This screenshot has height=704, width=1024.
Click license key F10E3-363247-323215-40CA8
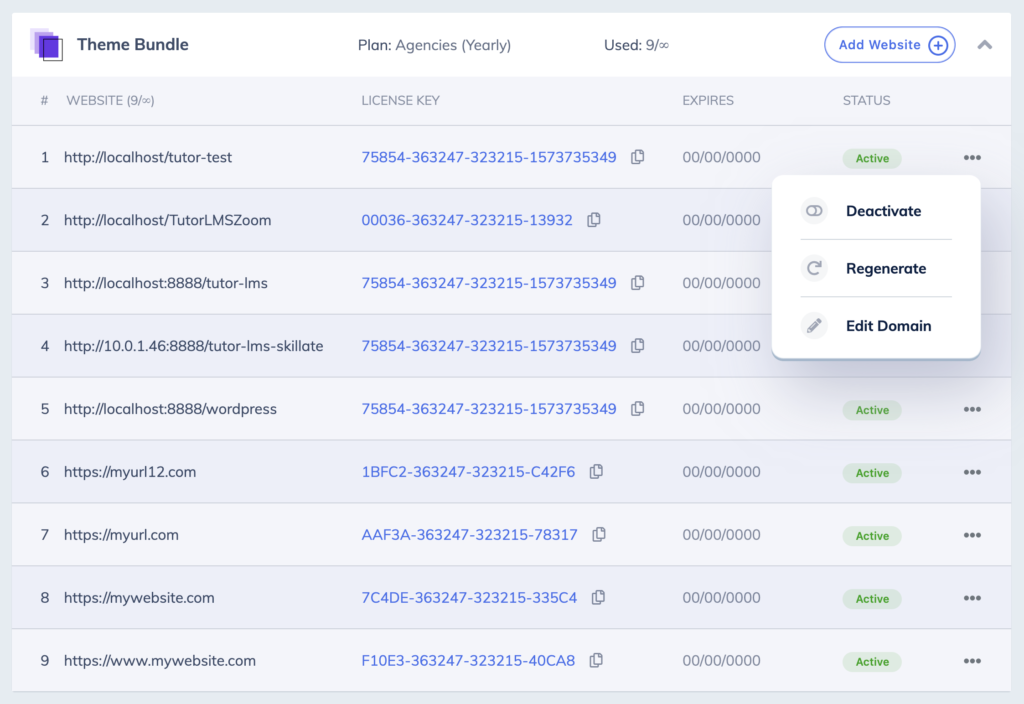(468, 660)
